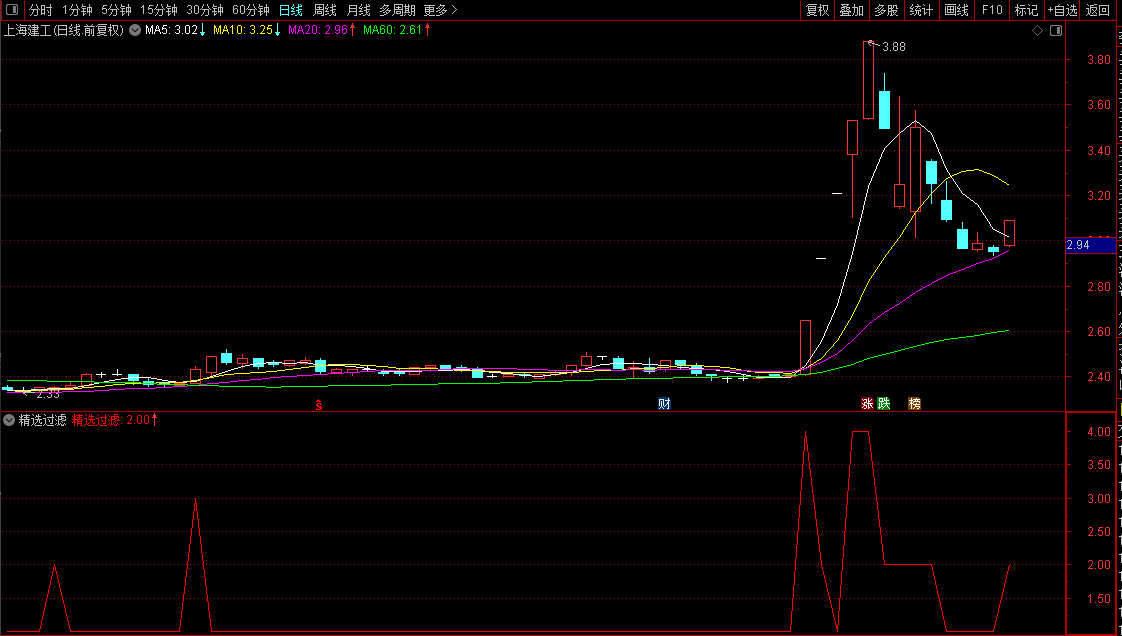Open the 财 financial report marker
This screenshot has width=1122, height=636.
coord(663,404)
